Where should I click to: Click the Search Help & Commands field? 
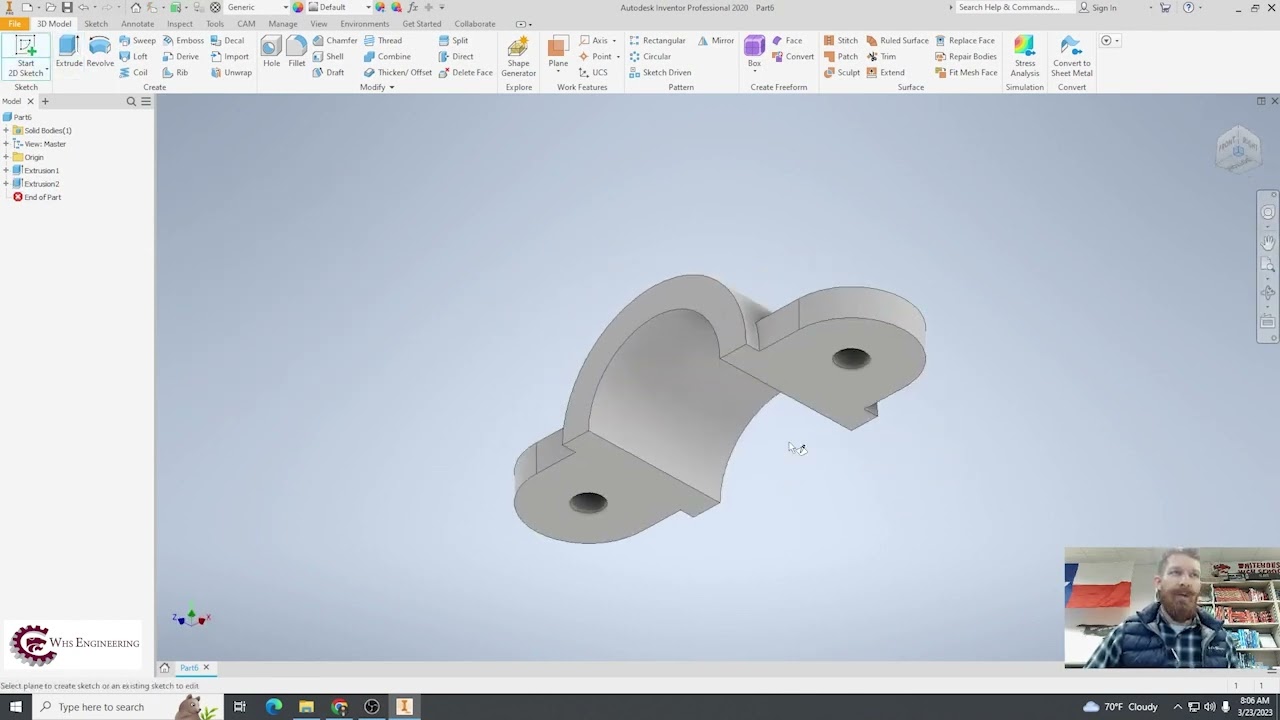pyautogui.click(x=1015, y=7)
